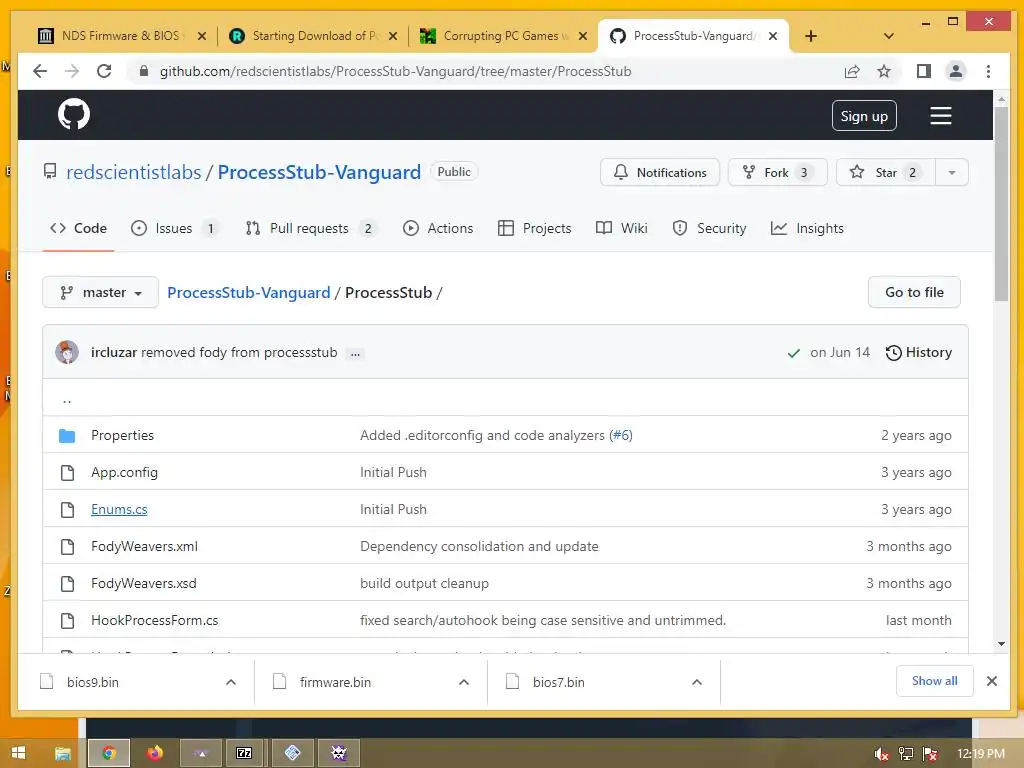Click the GitHub Octocat logo
This screenshot has width=1024, height=768.
click(x=74, y=114)
